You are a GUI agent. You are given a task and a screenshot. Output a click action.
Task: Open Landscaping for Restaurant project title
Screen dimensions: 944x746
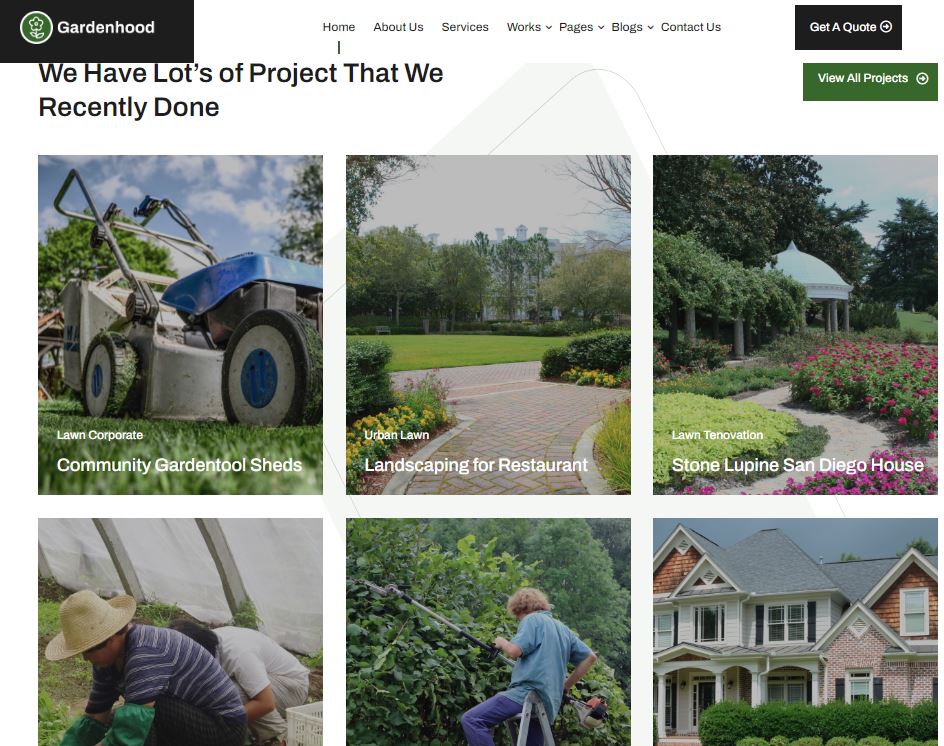pos(476,465)
